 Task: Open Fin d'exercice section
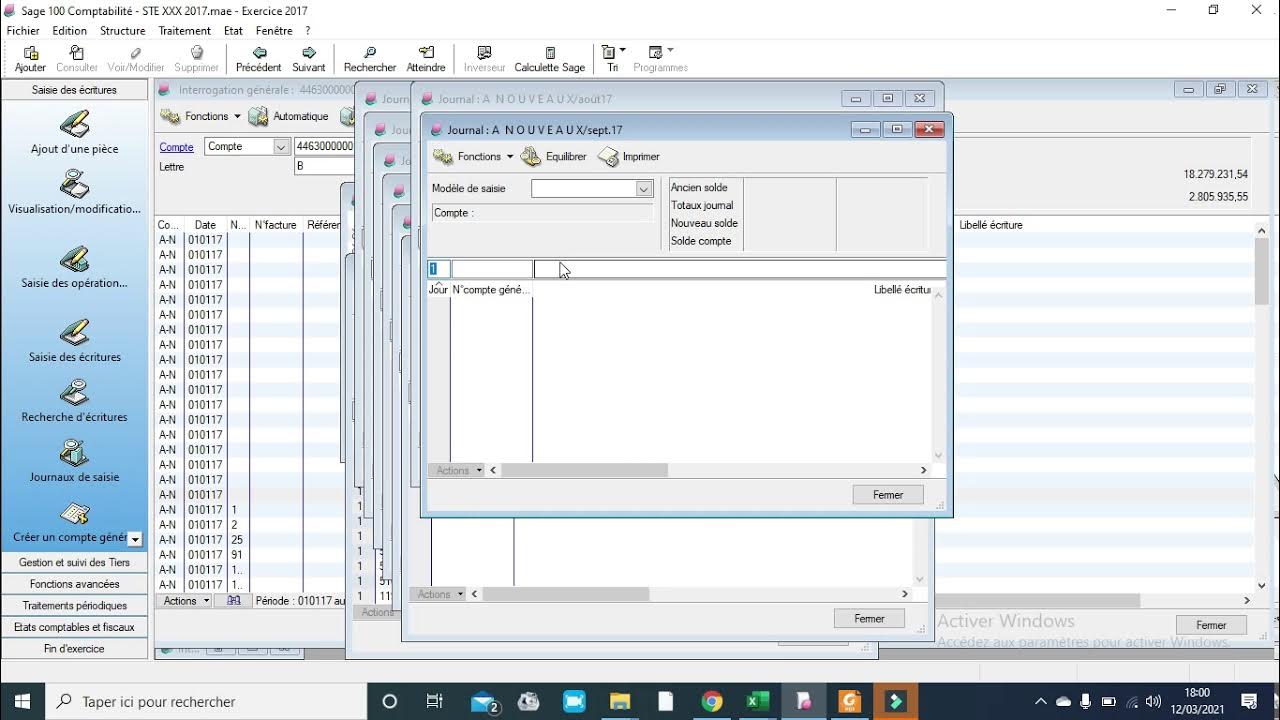point(75,649)
